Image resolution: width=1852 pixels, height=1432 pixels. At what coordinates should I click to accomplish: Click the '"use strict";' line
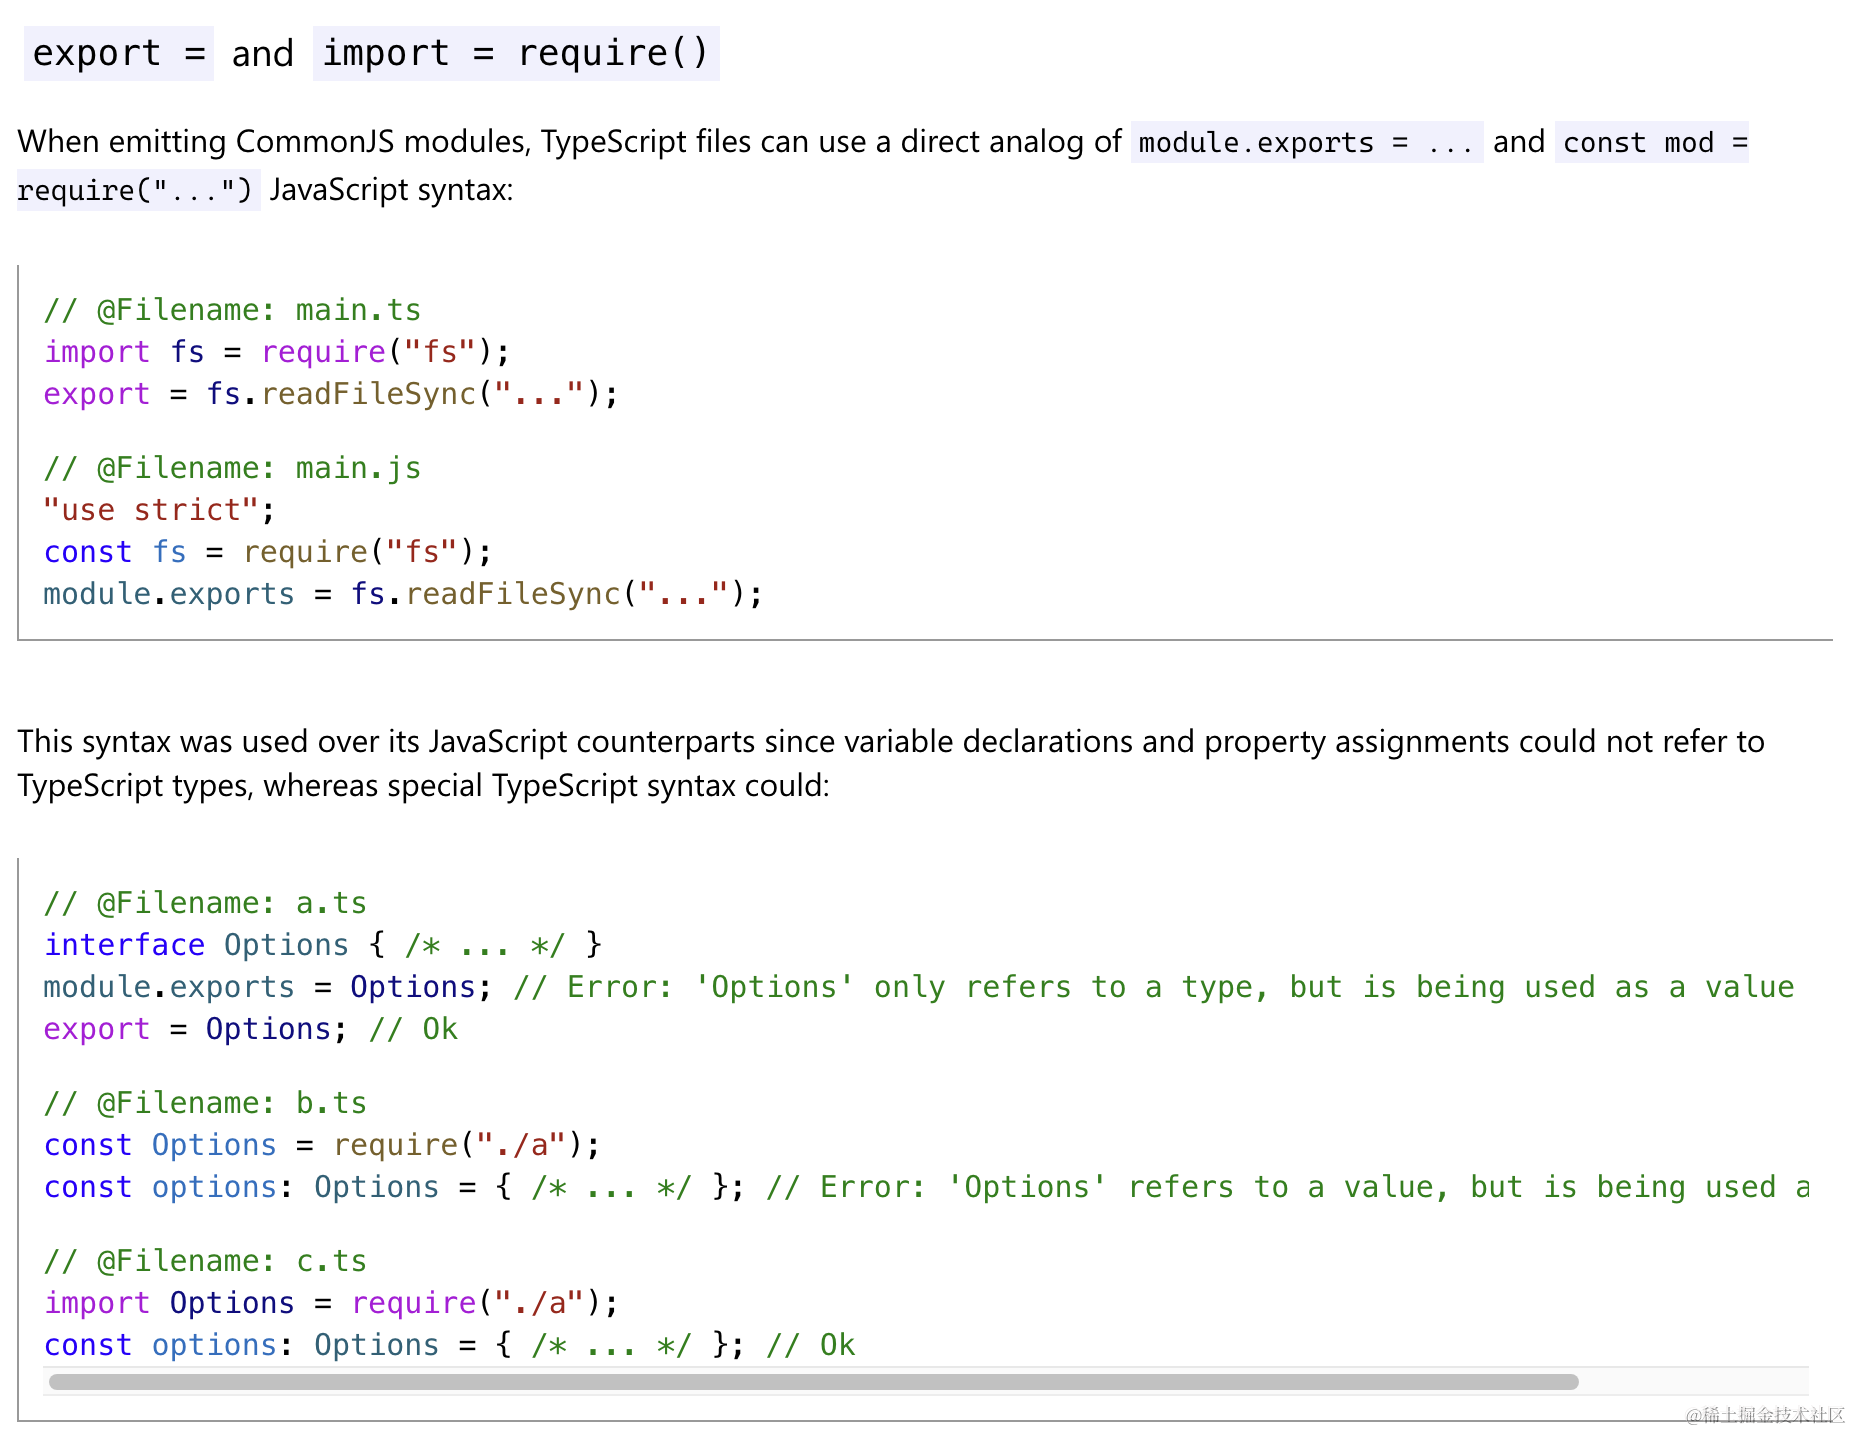pos(159,510)
